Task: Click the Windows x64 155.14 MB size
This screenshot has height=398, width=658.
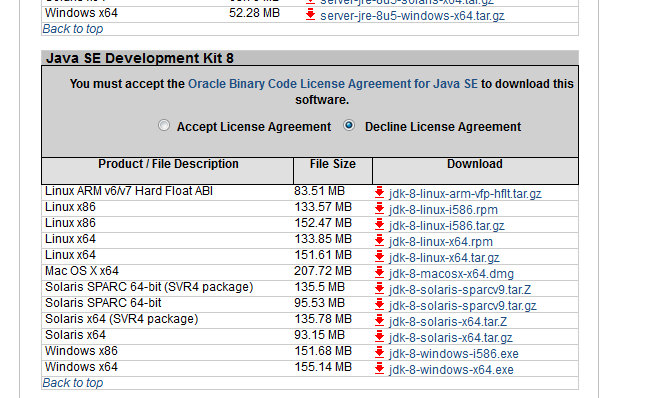Action: click(x=323, y=367)
